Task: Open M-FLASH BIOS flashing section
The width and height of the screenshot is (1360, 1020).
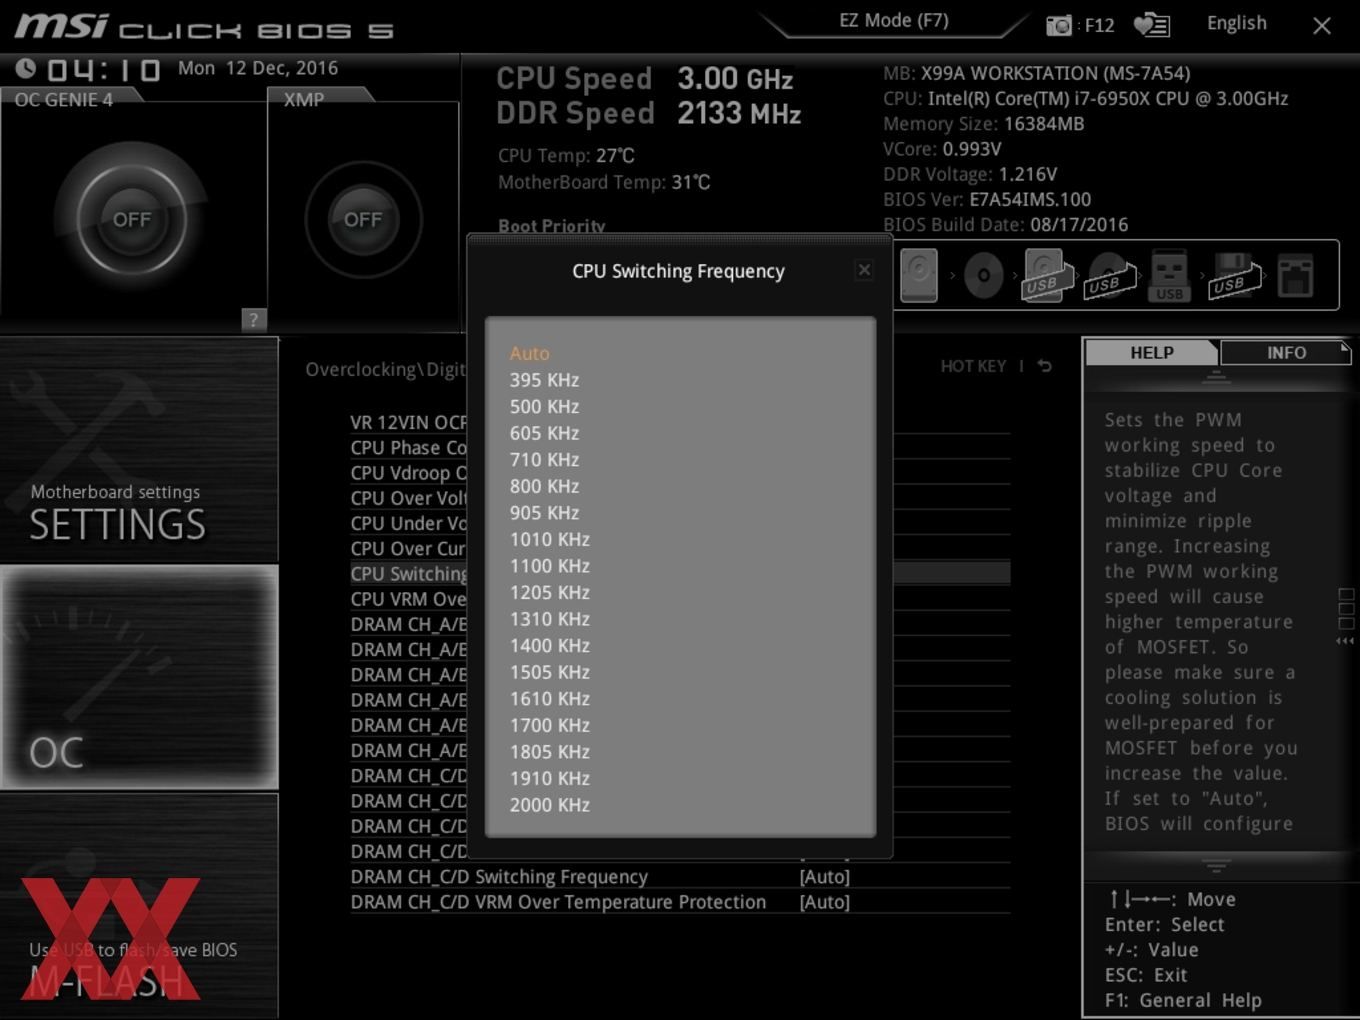Action: (139, 906)
